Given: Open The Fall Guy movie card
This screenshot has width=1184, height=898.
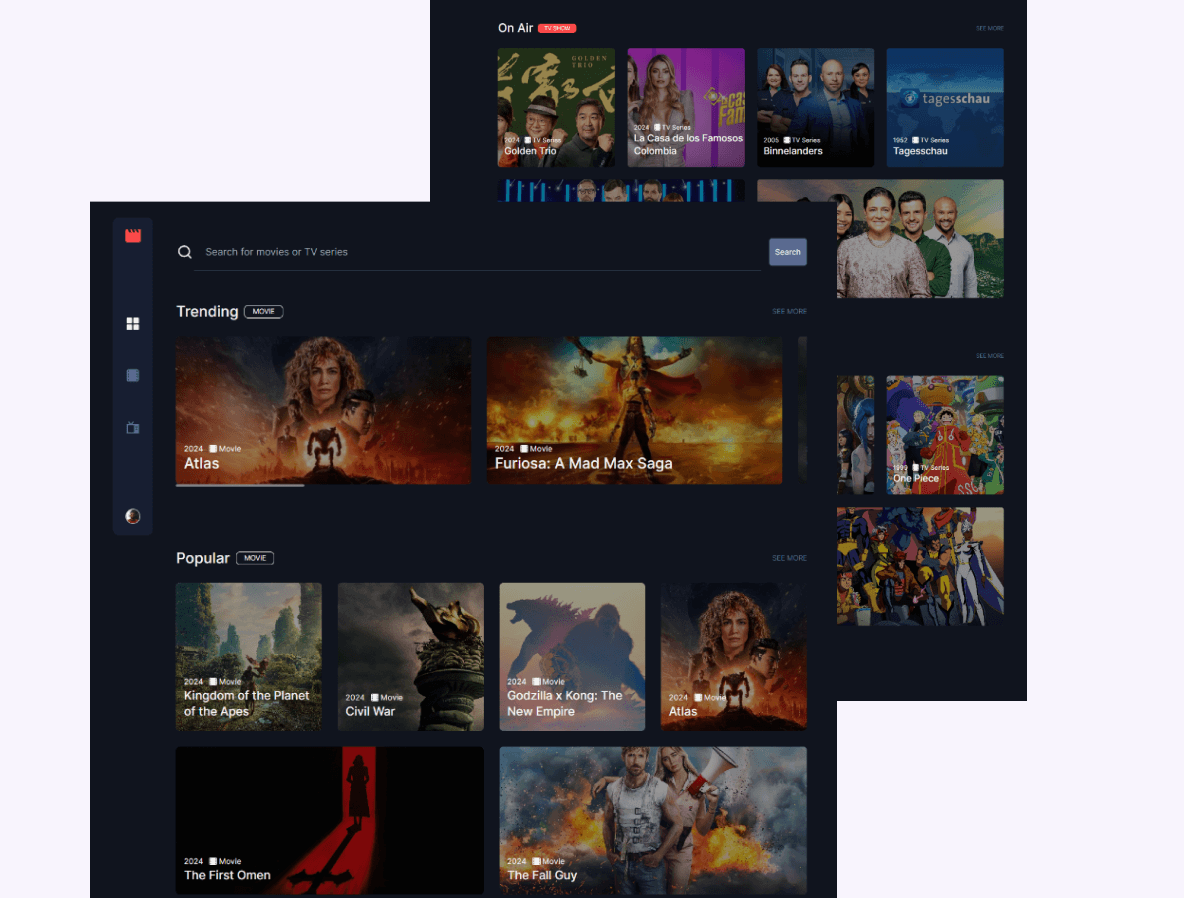Looking at the screenshot, I should click(653, 820).
